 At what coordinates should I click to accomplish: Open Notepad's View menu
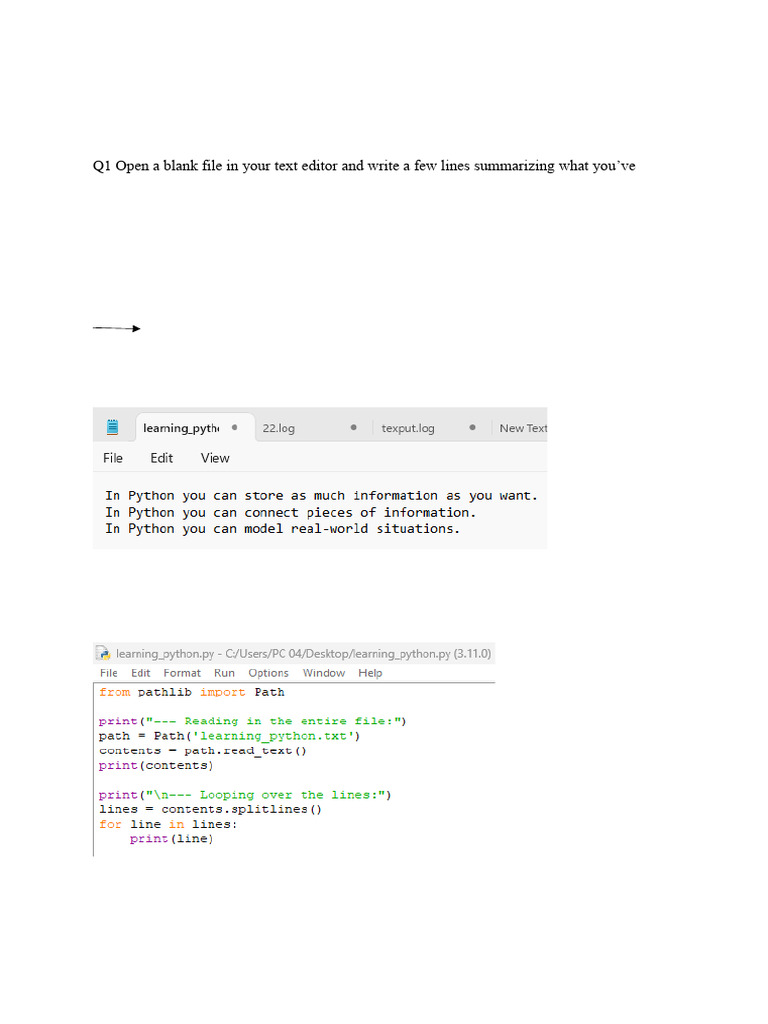click(215, 458)
